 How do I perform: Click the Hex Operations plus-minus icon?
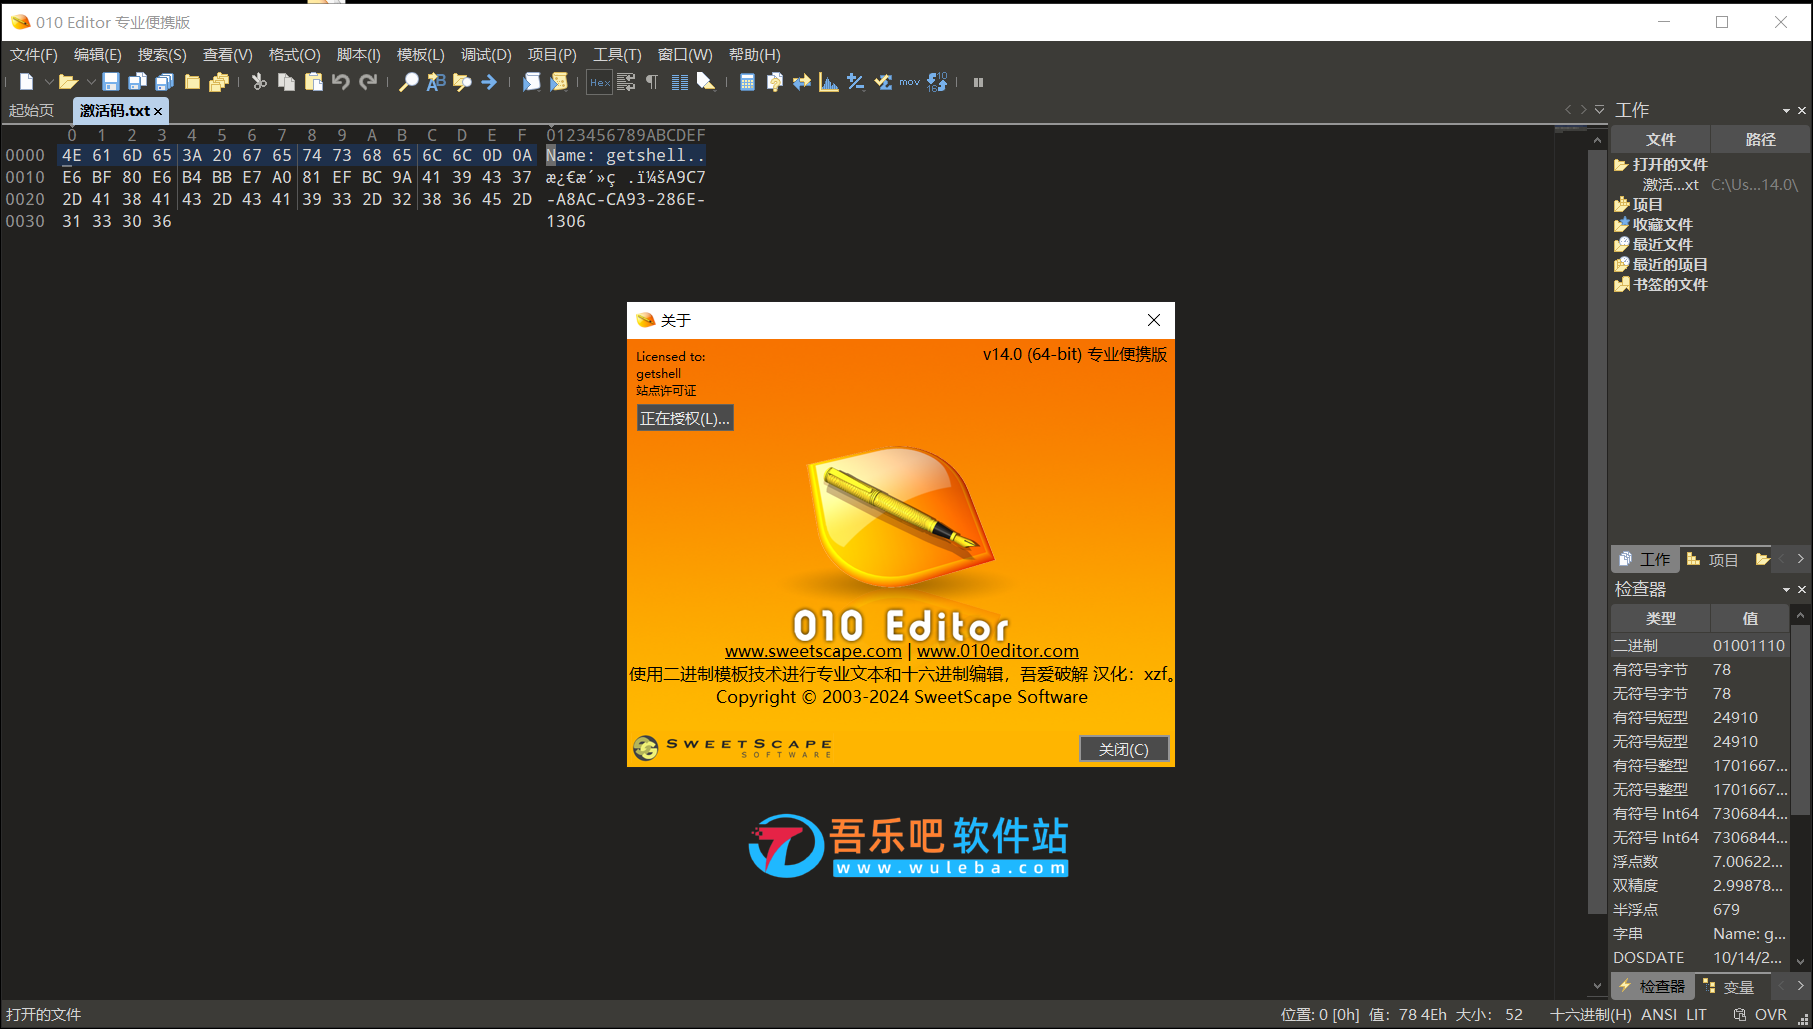click(855, 82)
